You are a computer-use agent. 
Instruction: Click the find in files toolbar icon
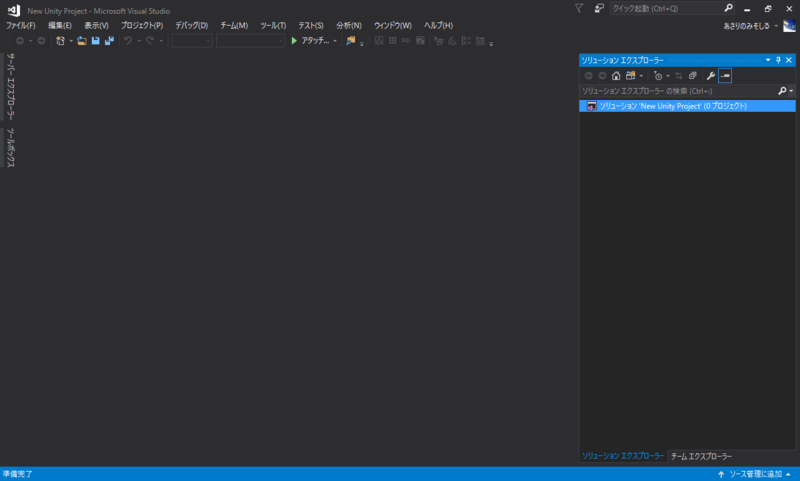click(351, 41)
